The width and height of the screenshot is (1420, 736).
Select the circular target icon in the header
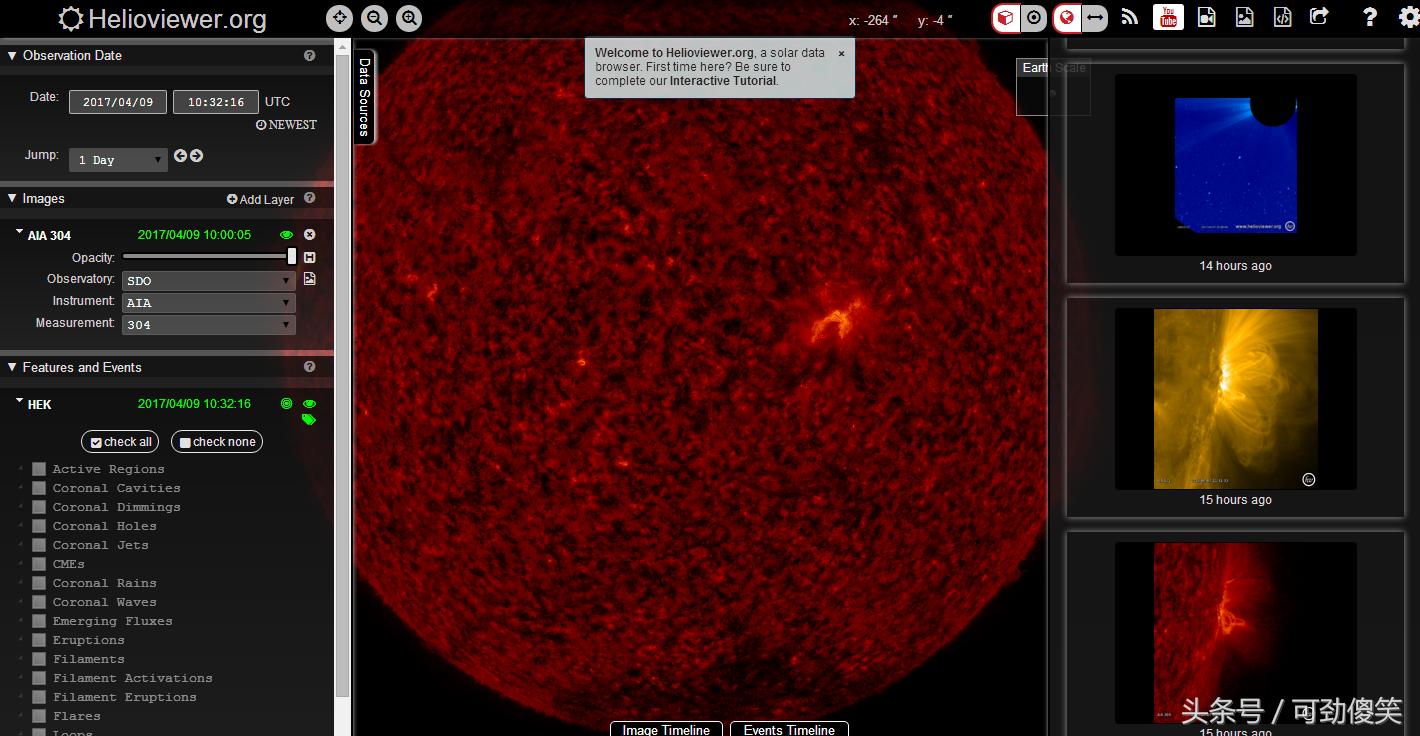pos(1034,18)
